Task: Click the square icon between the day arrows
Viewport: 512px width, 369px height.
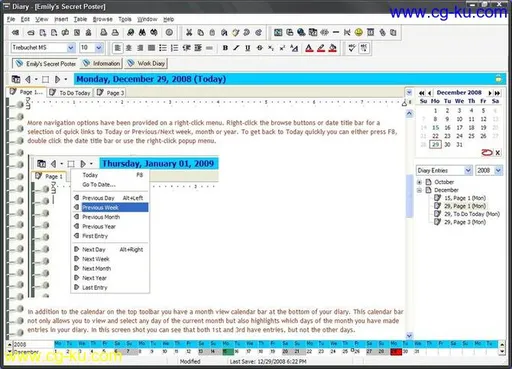Action: 45,79
